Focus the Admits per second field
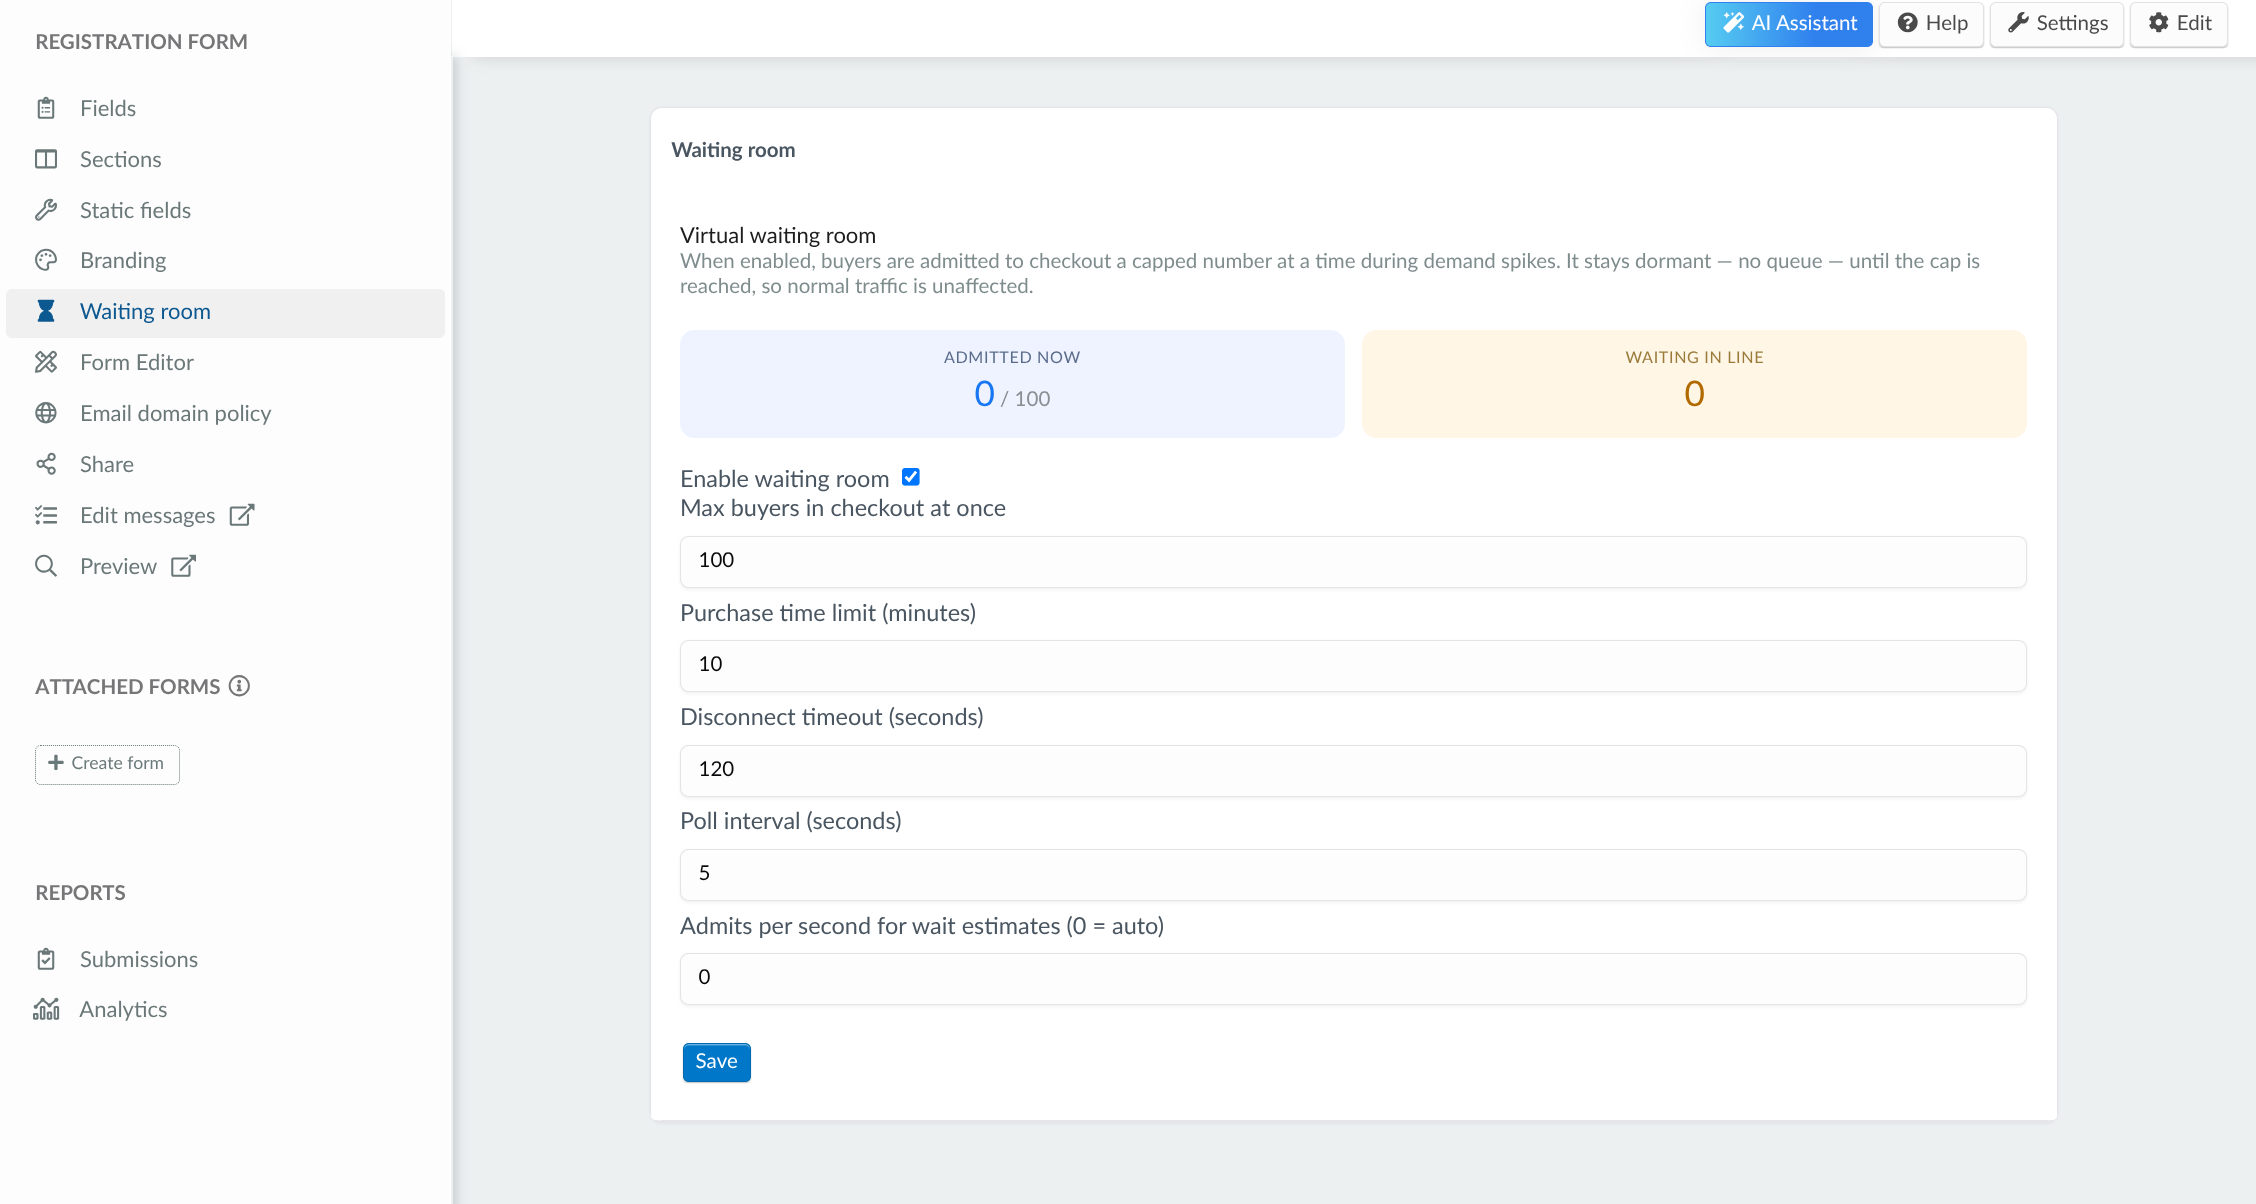Image resolution: width=2256 pixels, height=1204 pixels. (x=1353, y=978)
